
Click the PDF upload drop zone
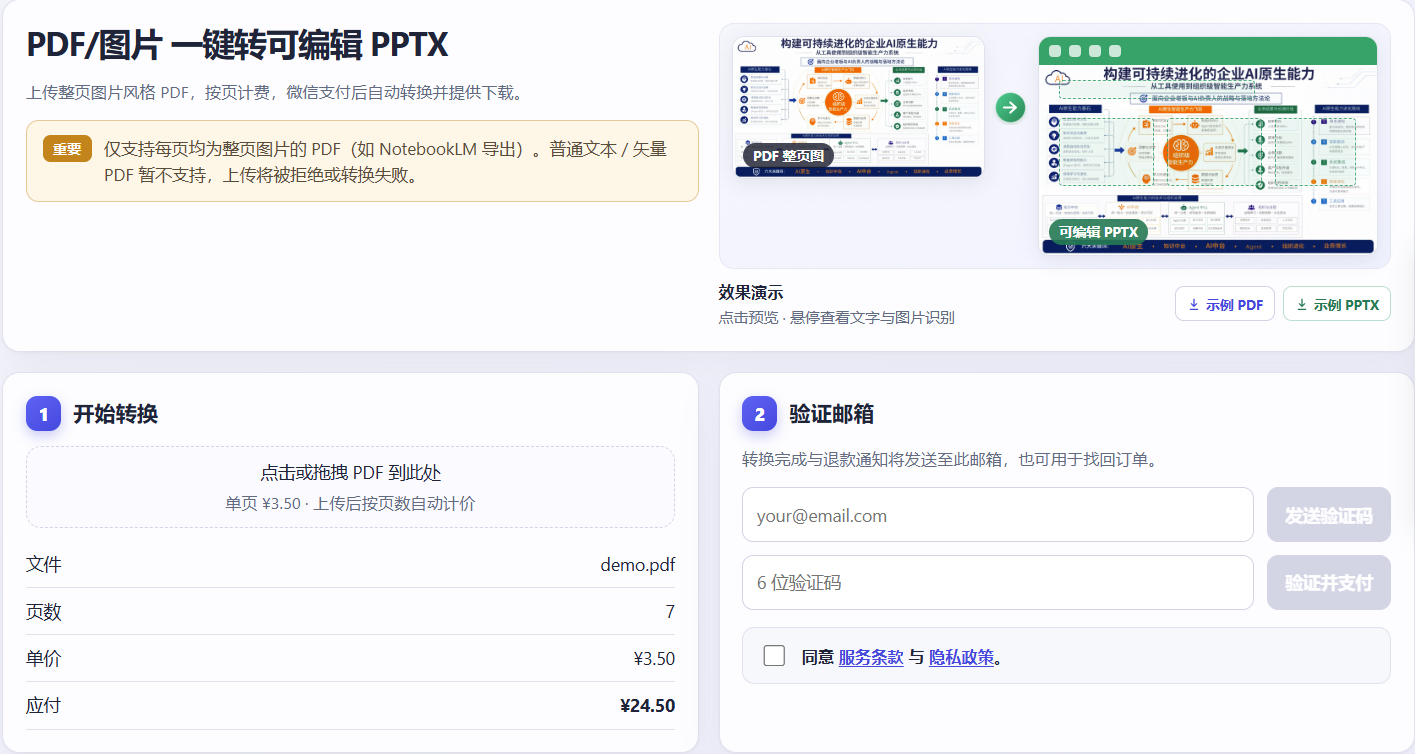click(350, 487)
